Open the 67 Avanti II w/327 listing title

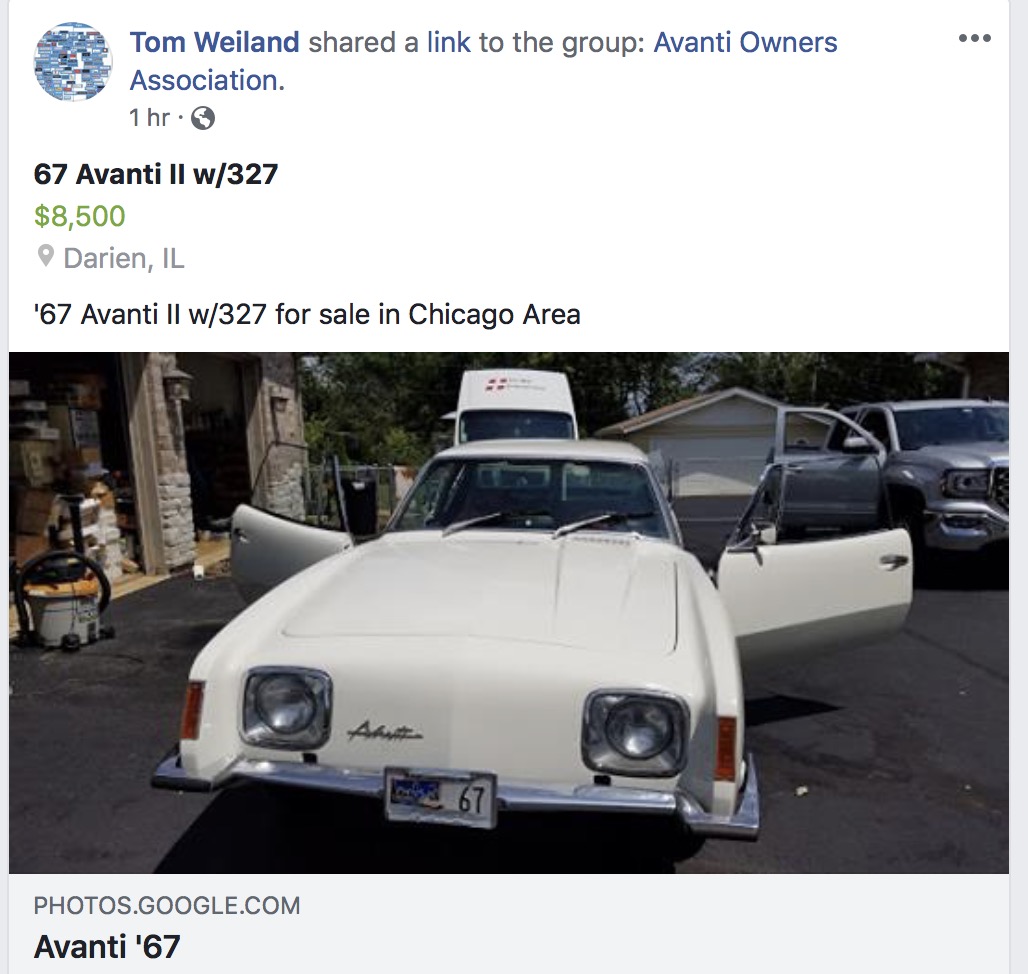156,174
